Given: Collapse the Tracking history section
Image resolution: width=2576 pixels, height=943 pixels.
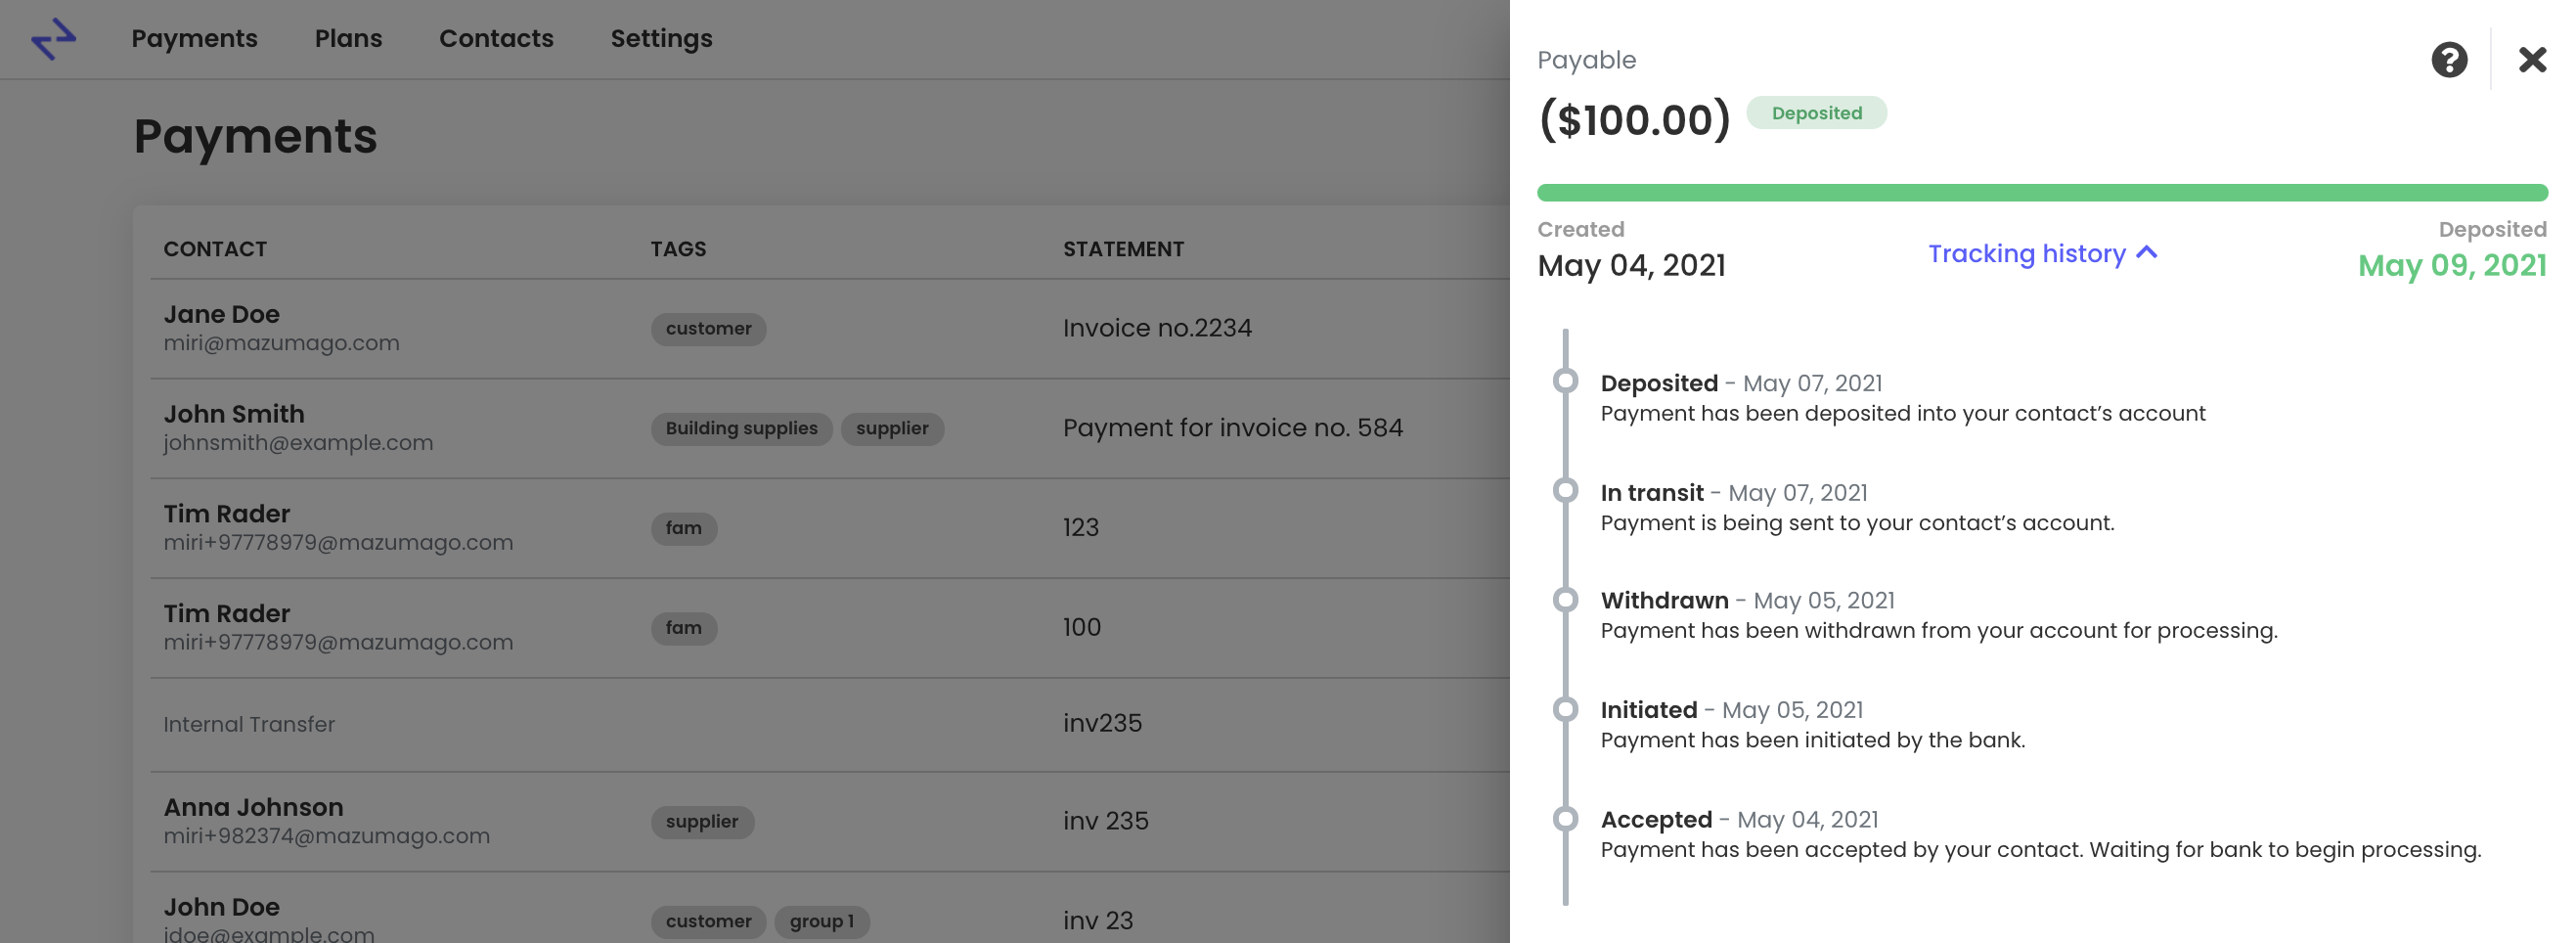Looking at the screenshot, I should coord(2042,254).
